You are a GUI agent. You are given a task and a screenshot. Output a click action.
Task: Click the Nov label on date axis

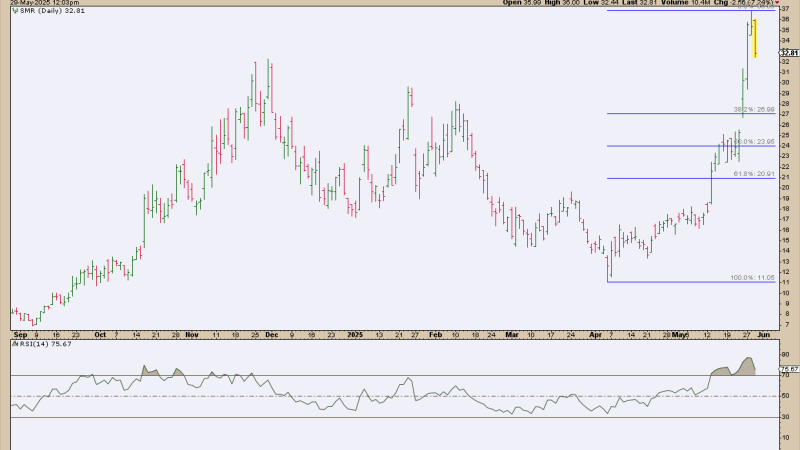click(x=192, y=335)
